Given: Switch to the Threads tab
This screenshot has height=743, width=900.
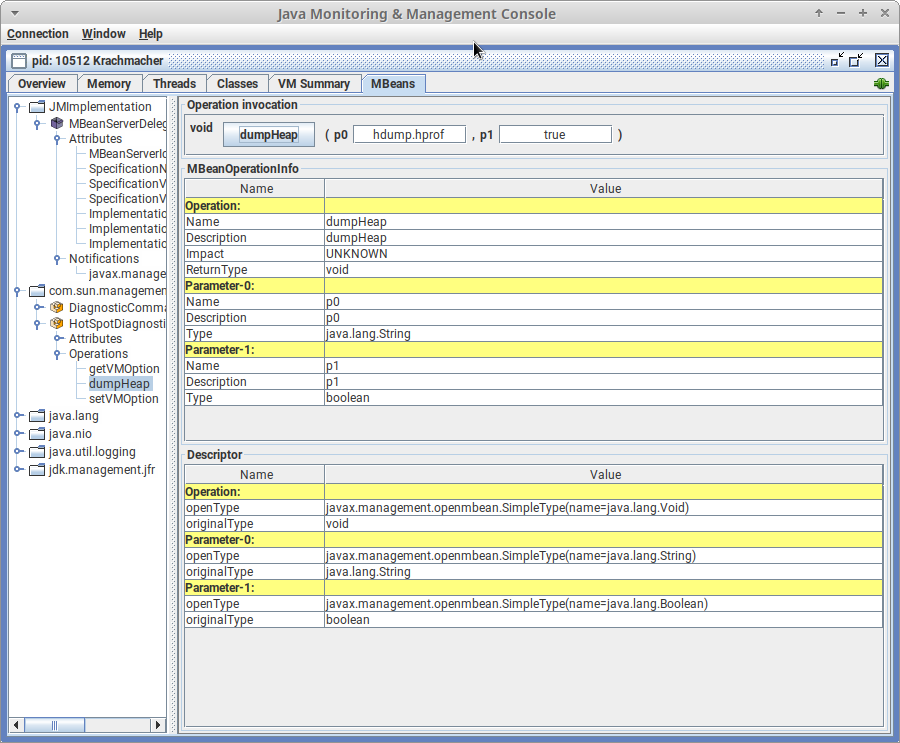Looking at the screenshot, I should (175, 84).
